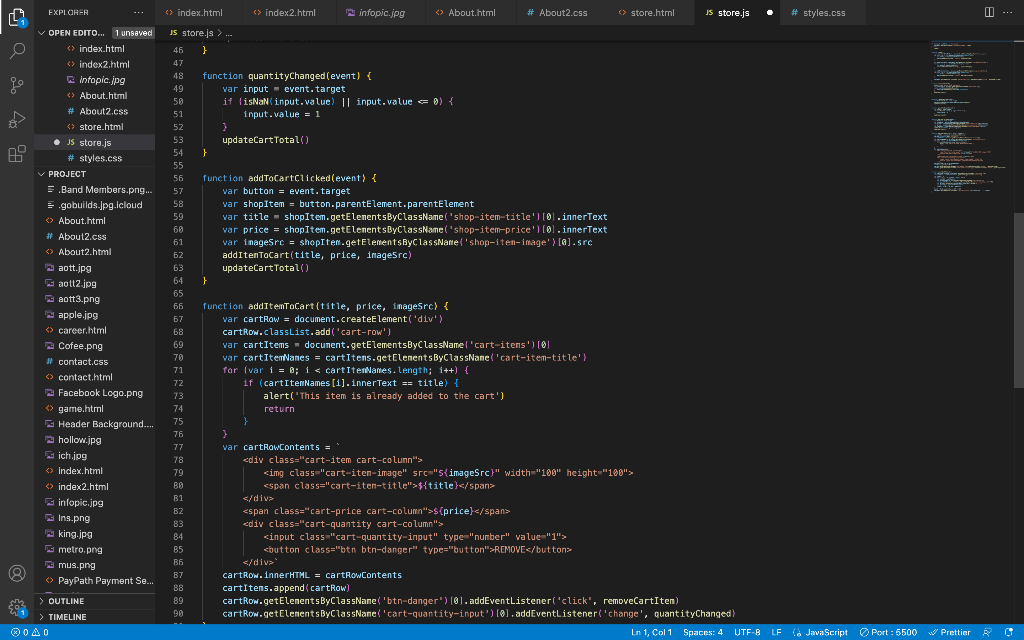Open the Search panel in the activity bar

click(x=15, y=50)
